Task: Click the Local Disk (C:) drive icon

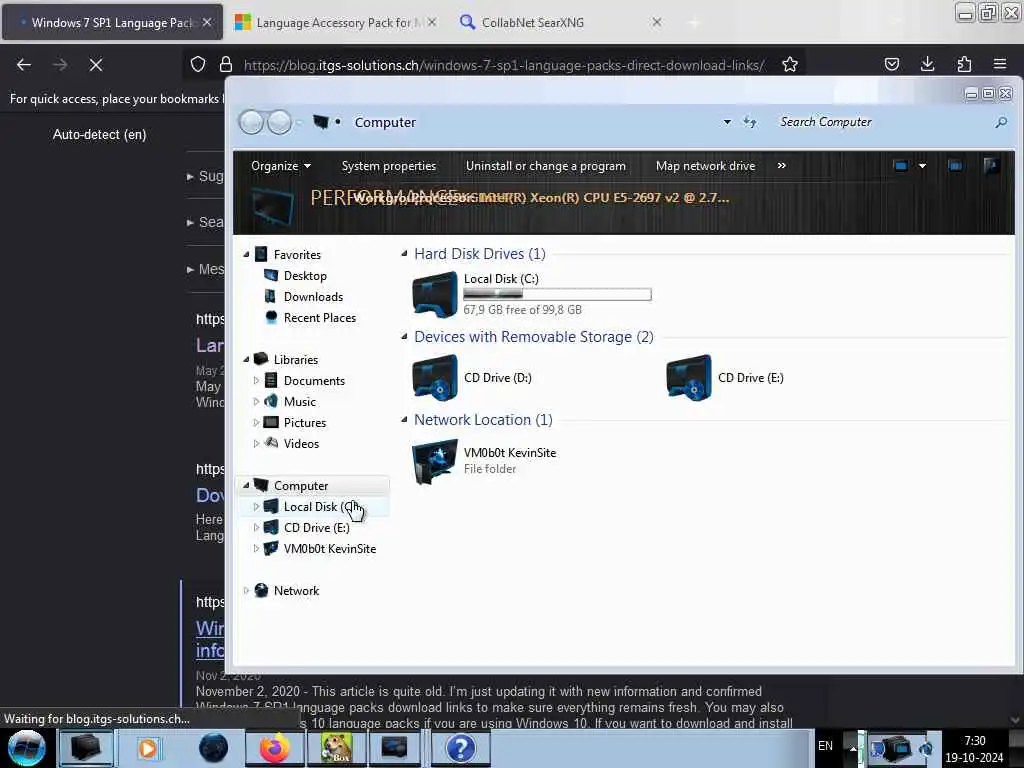Action: tap(435, 295)
